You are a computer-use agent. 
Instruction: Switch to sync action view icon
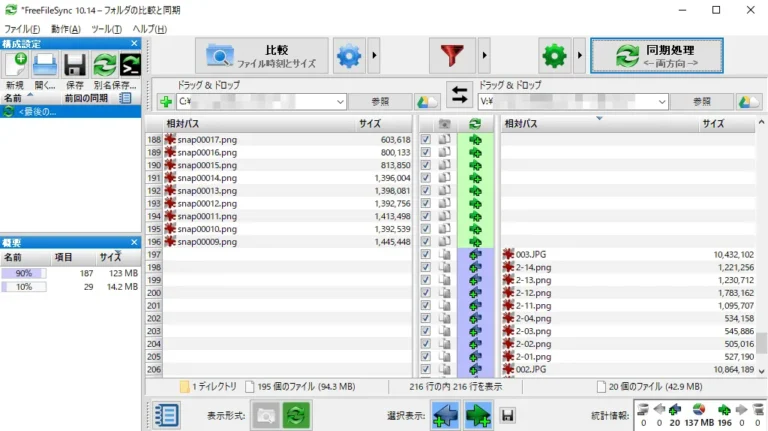(x=296, y=415)
